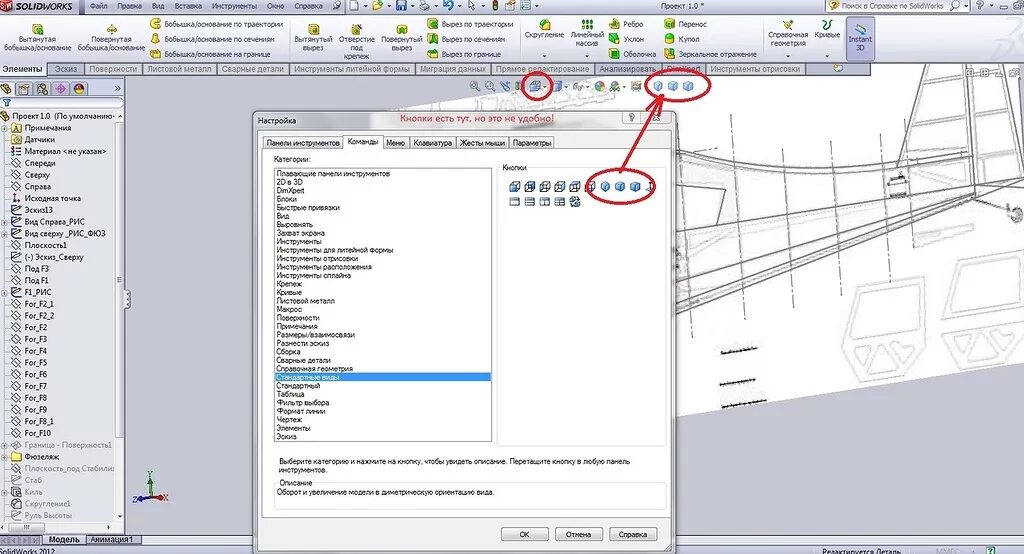Open the Инструменты menu
1024x554 pixels.
(x=234, y=6)
